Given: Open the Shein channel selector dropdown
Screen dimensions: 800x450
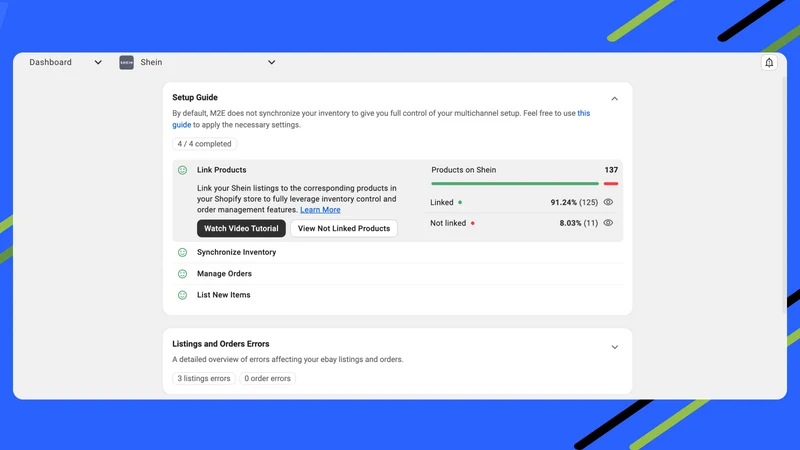Looking at the screenshot, I should pyautogui.click(x=198, y=62).
